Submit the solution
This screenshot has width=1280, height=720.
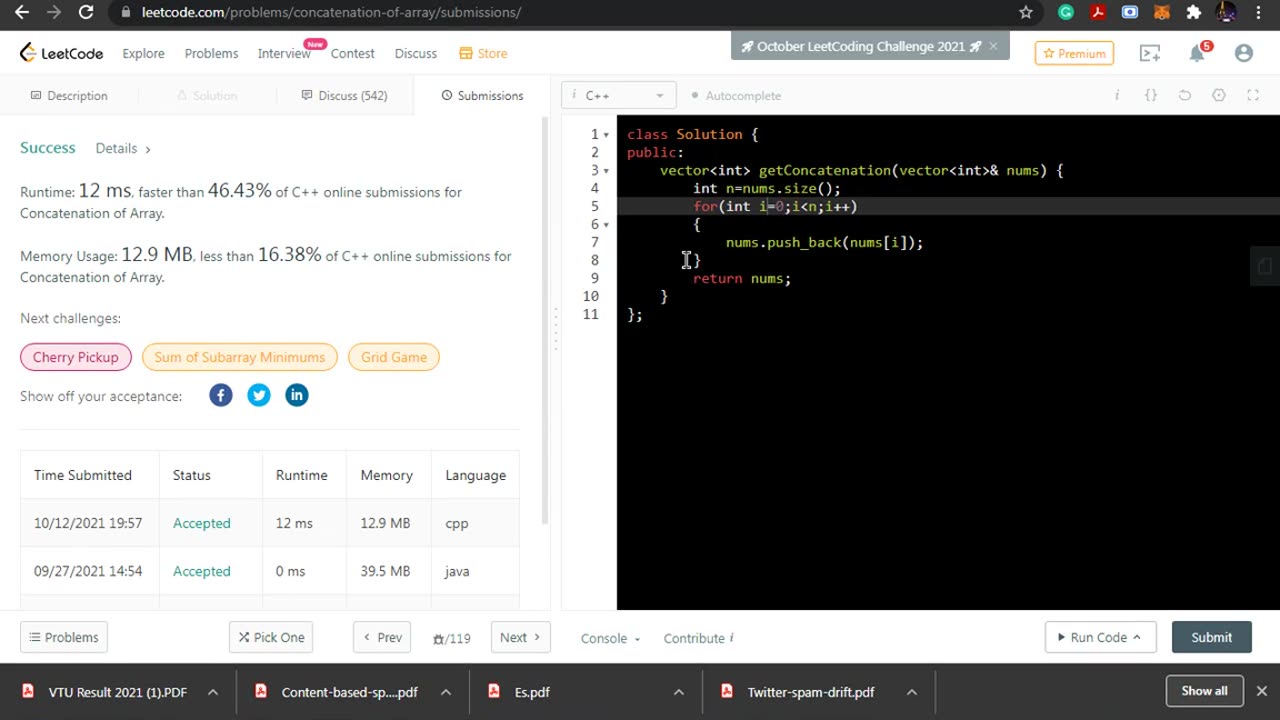point(1211,637)
